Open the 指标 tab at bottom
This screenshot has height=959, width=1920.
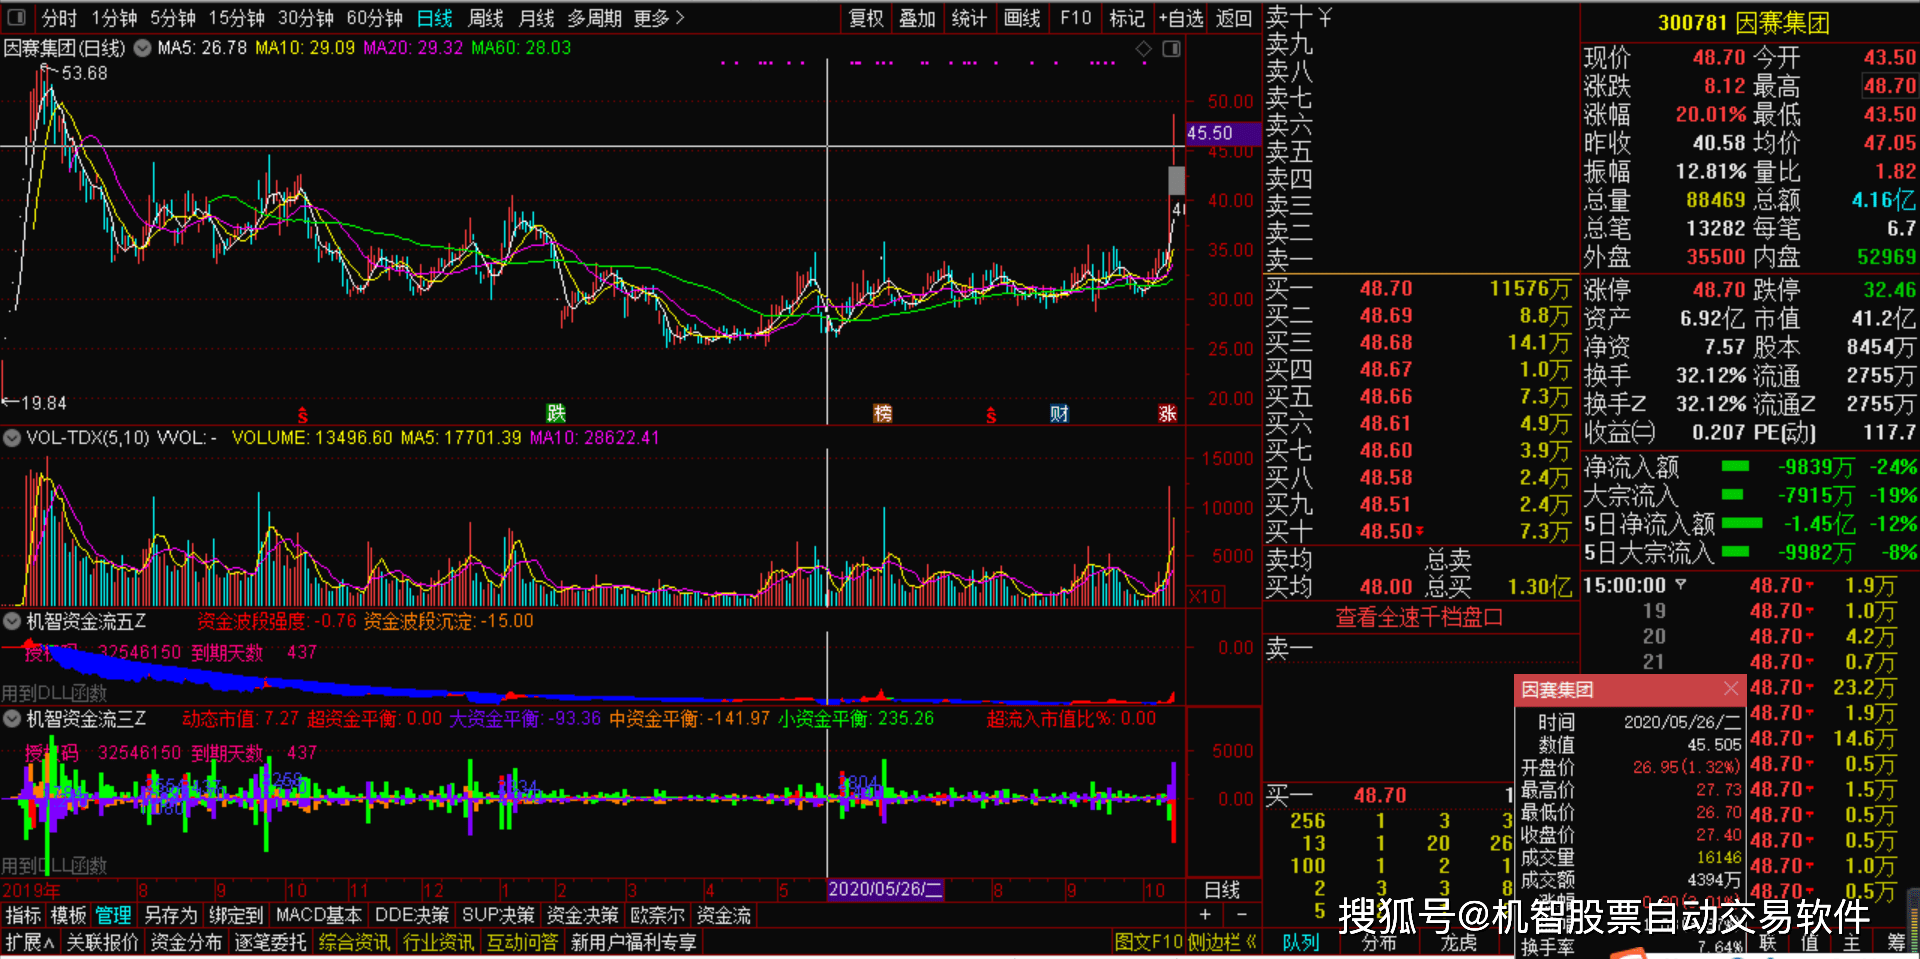pos(23,915)
